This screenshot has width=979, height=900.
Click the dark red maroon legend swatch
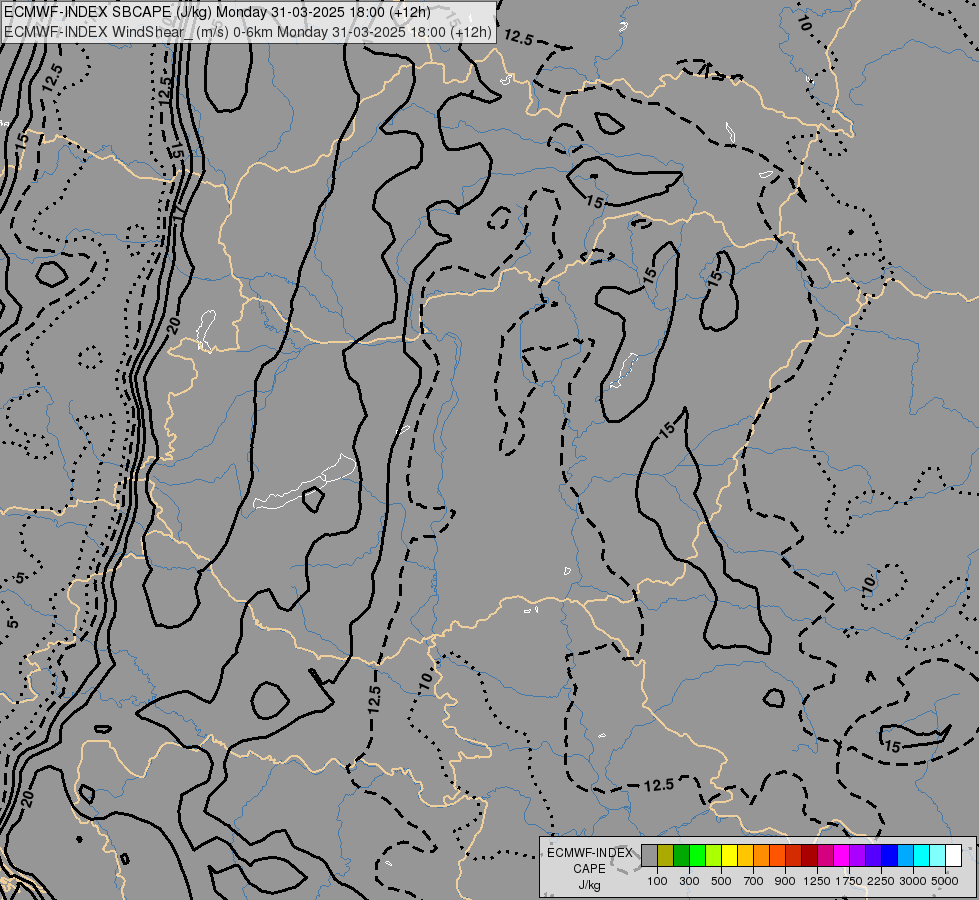click(x=810, y=855)
